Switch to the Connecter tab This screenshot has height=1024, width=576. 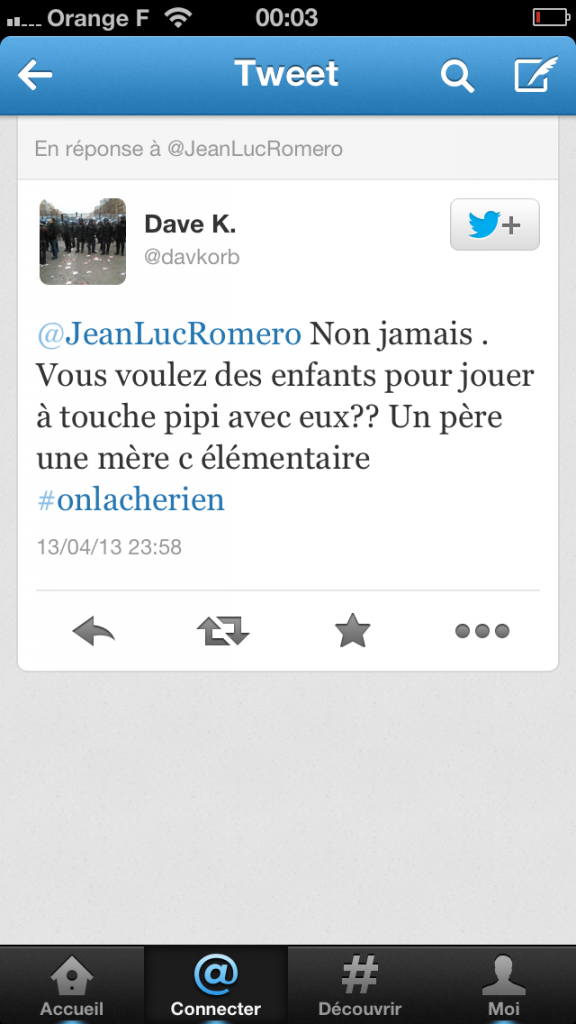point(216,985)
